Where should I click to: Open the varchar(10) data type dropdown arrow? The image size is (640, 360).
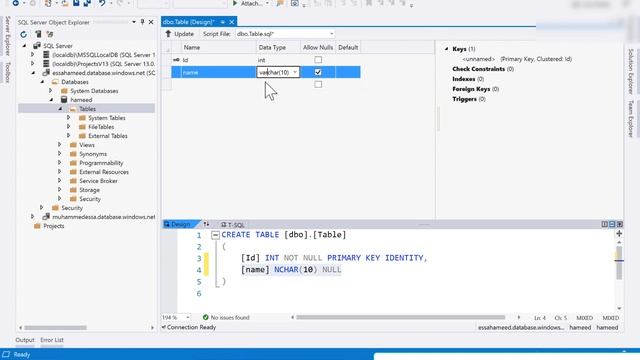tap(295, 72)
